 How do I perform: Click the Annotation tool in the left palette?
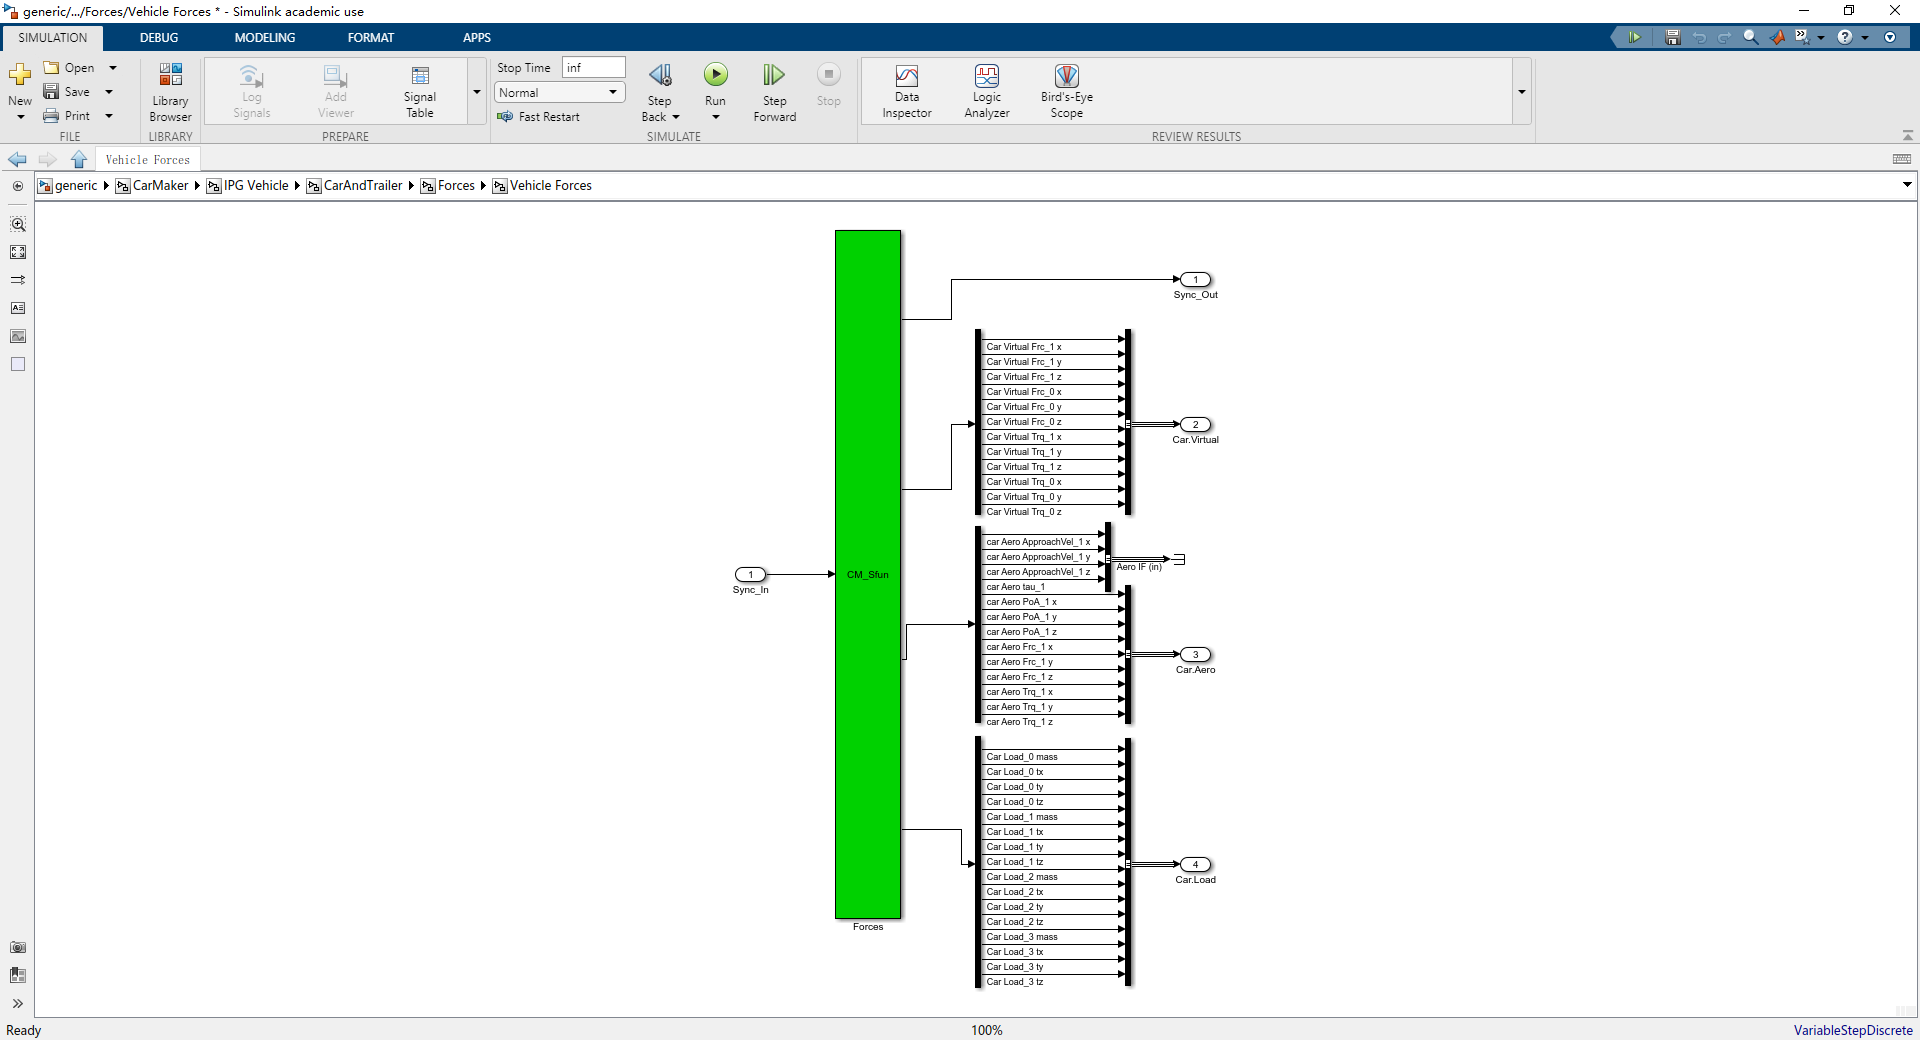(x=18, y=308)
